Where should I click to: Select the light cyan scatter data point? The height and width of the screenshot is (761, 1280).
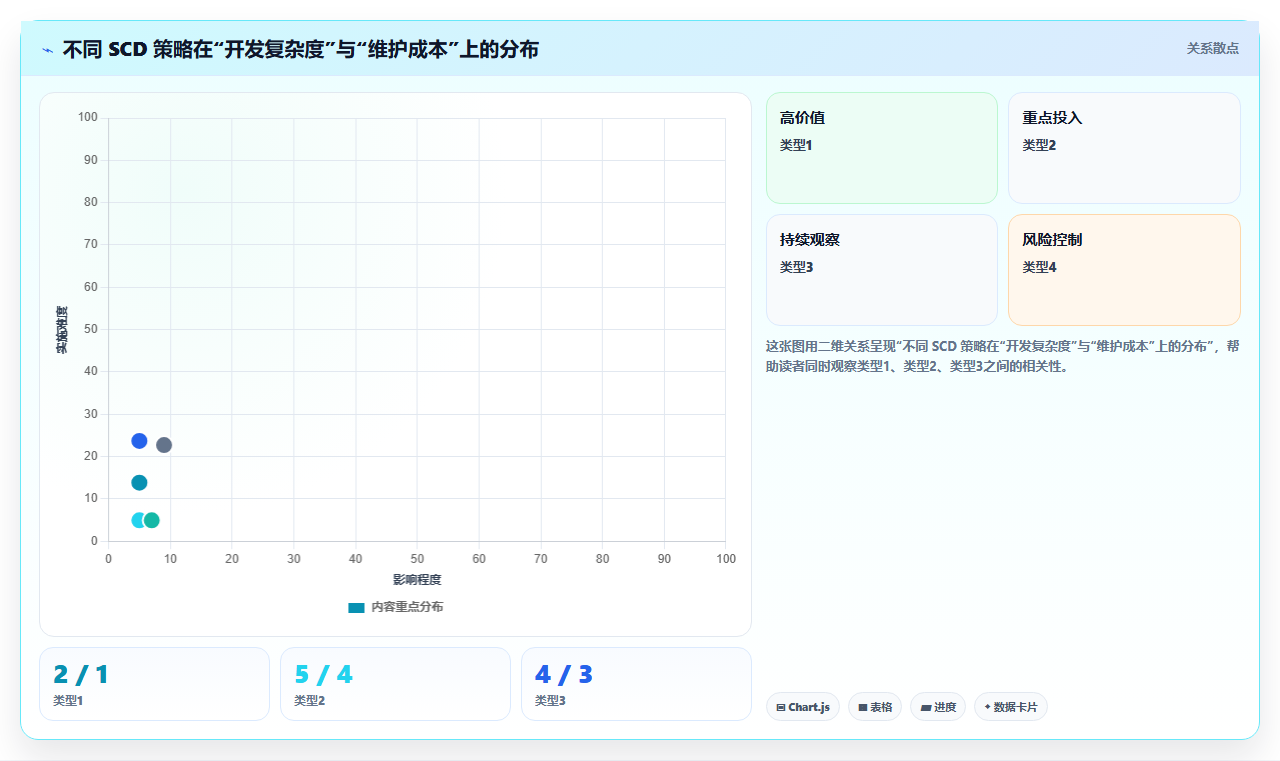[x=138, y=520]
